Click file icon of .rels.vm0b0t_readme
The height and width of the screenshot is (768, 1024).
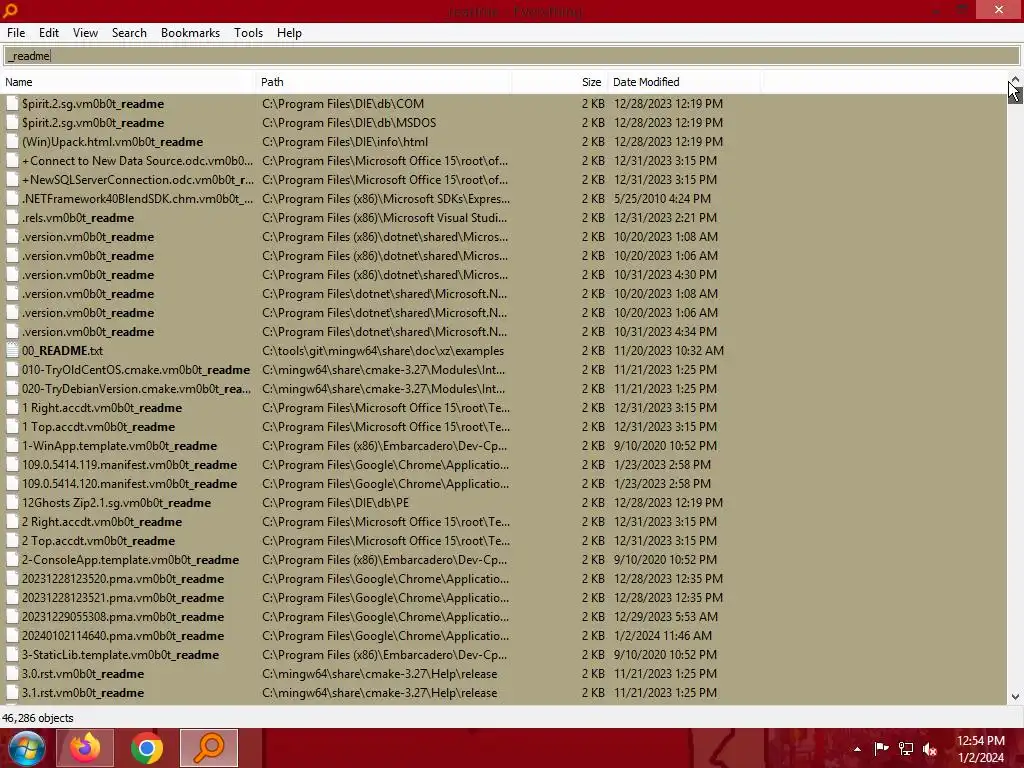[x=12, y=217]
